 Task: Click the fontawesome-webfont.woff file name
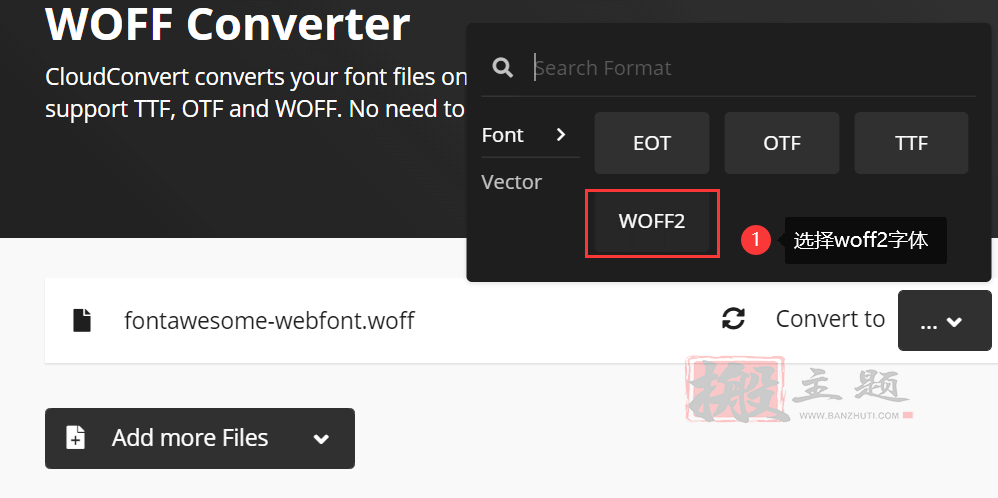269,320
